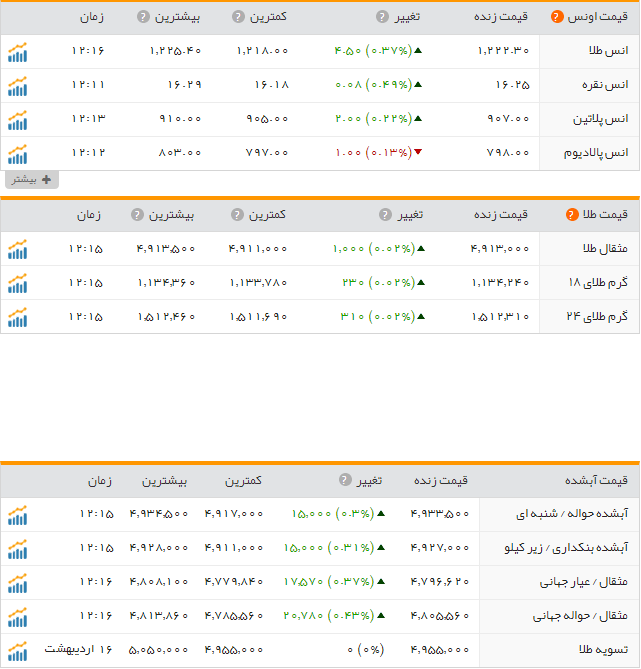Open the مثقال طلا link

pos(606,248)
